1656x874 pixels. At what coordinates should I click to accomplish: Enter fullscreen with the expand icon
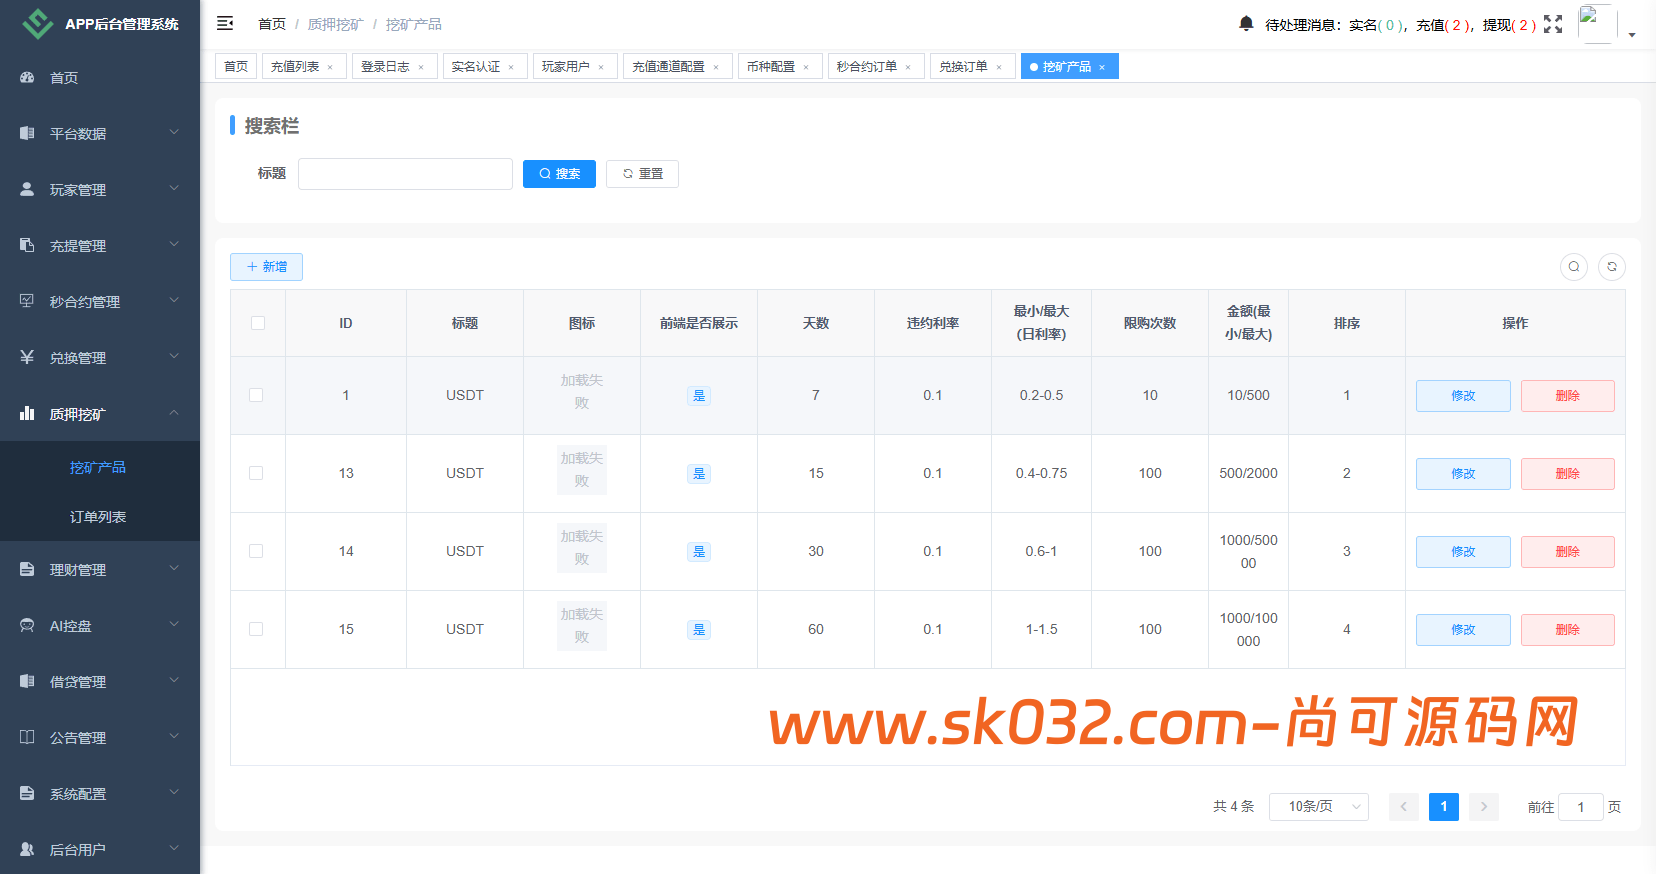pos(1553,24)
